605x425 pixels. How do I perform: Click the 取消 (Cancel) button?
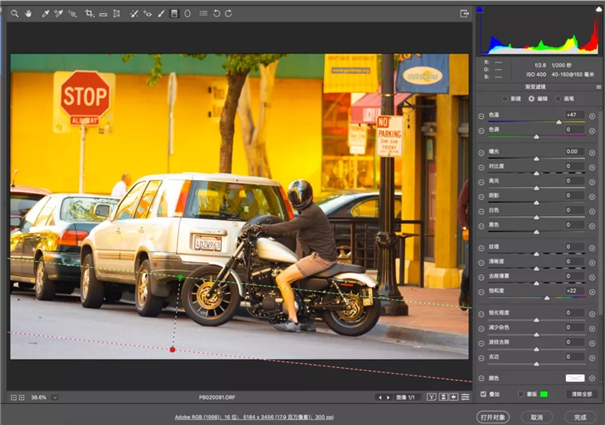point(538,415)
